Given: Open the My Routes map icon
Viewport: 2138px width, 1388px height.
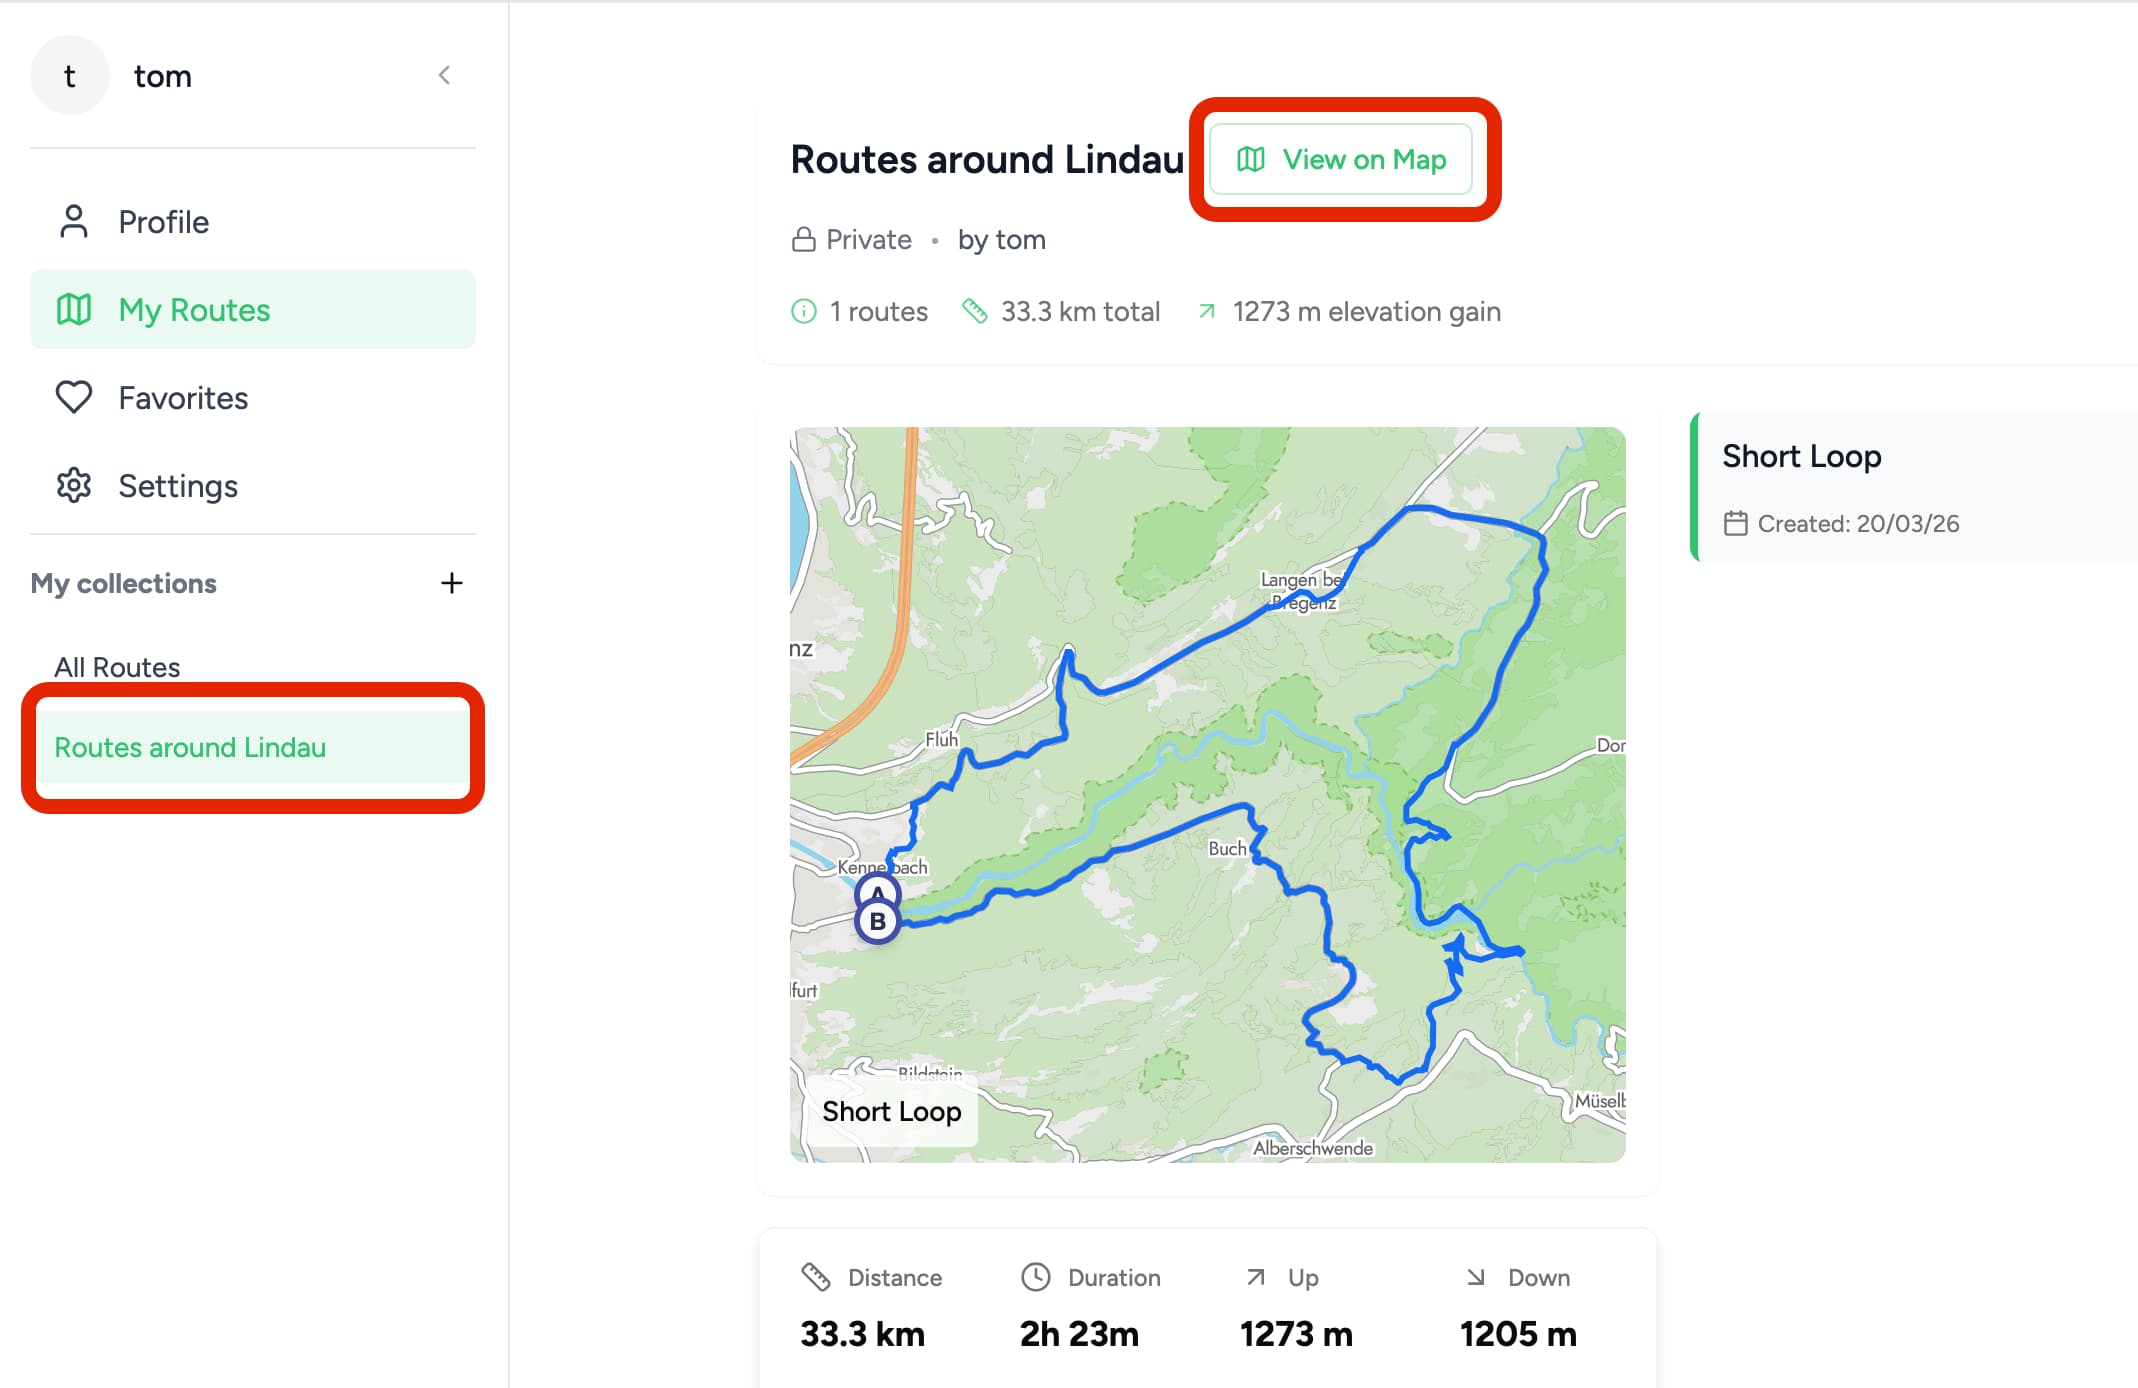Looking at the screenshot, I should tap(74, 310).
